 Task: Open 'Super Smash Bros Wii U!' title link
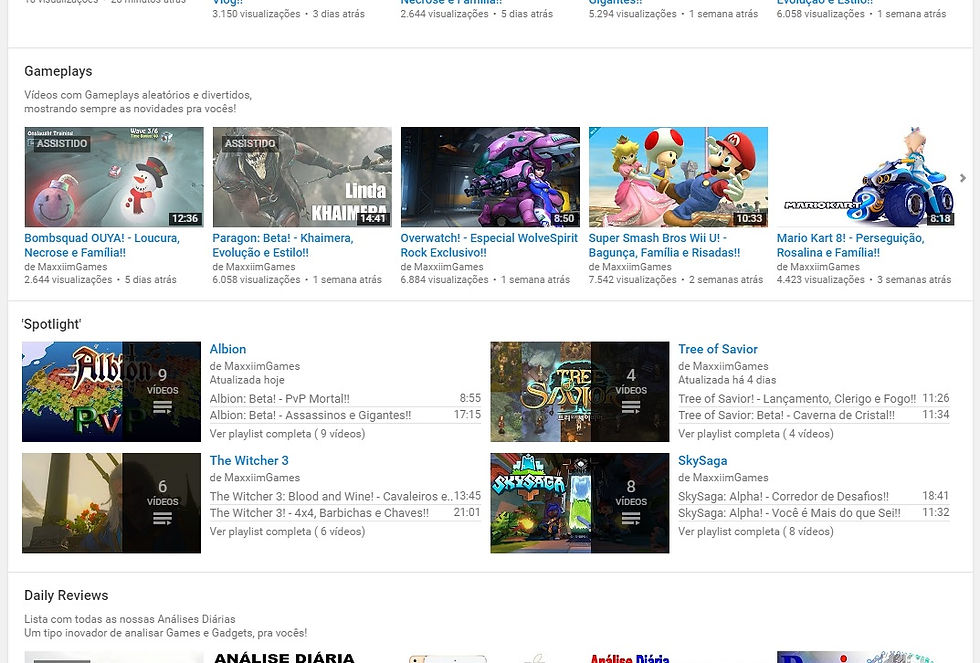coord(664,245)
